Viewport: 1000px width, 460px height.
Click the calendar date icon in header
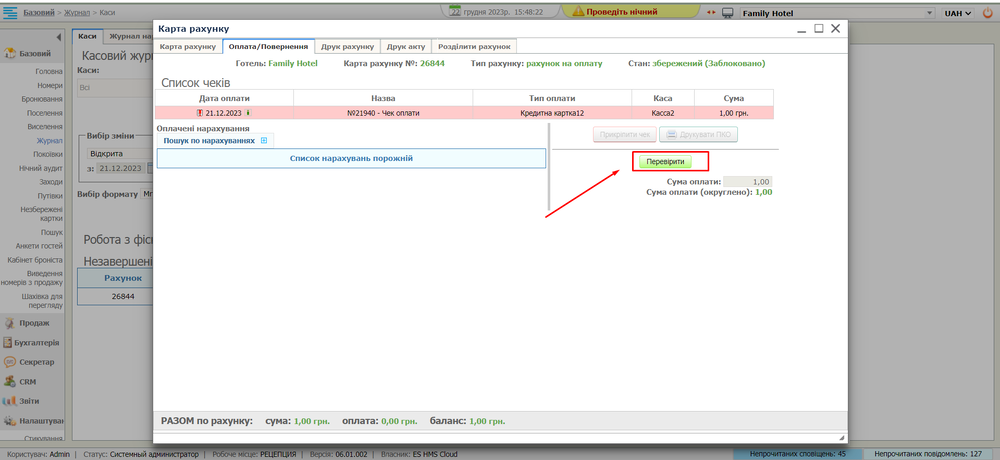(455, 12)
